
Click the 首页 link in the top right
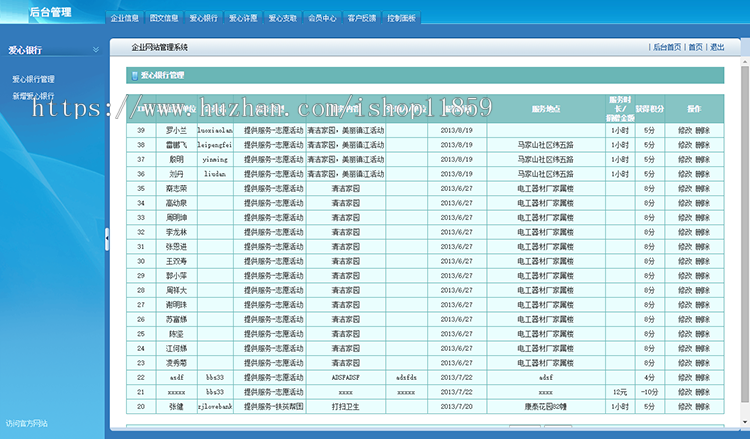tap(695, 47)
